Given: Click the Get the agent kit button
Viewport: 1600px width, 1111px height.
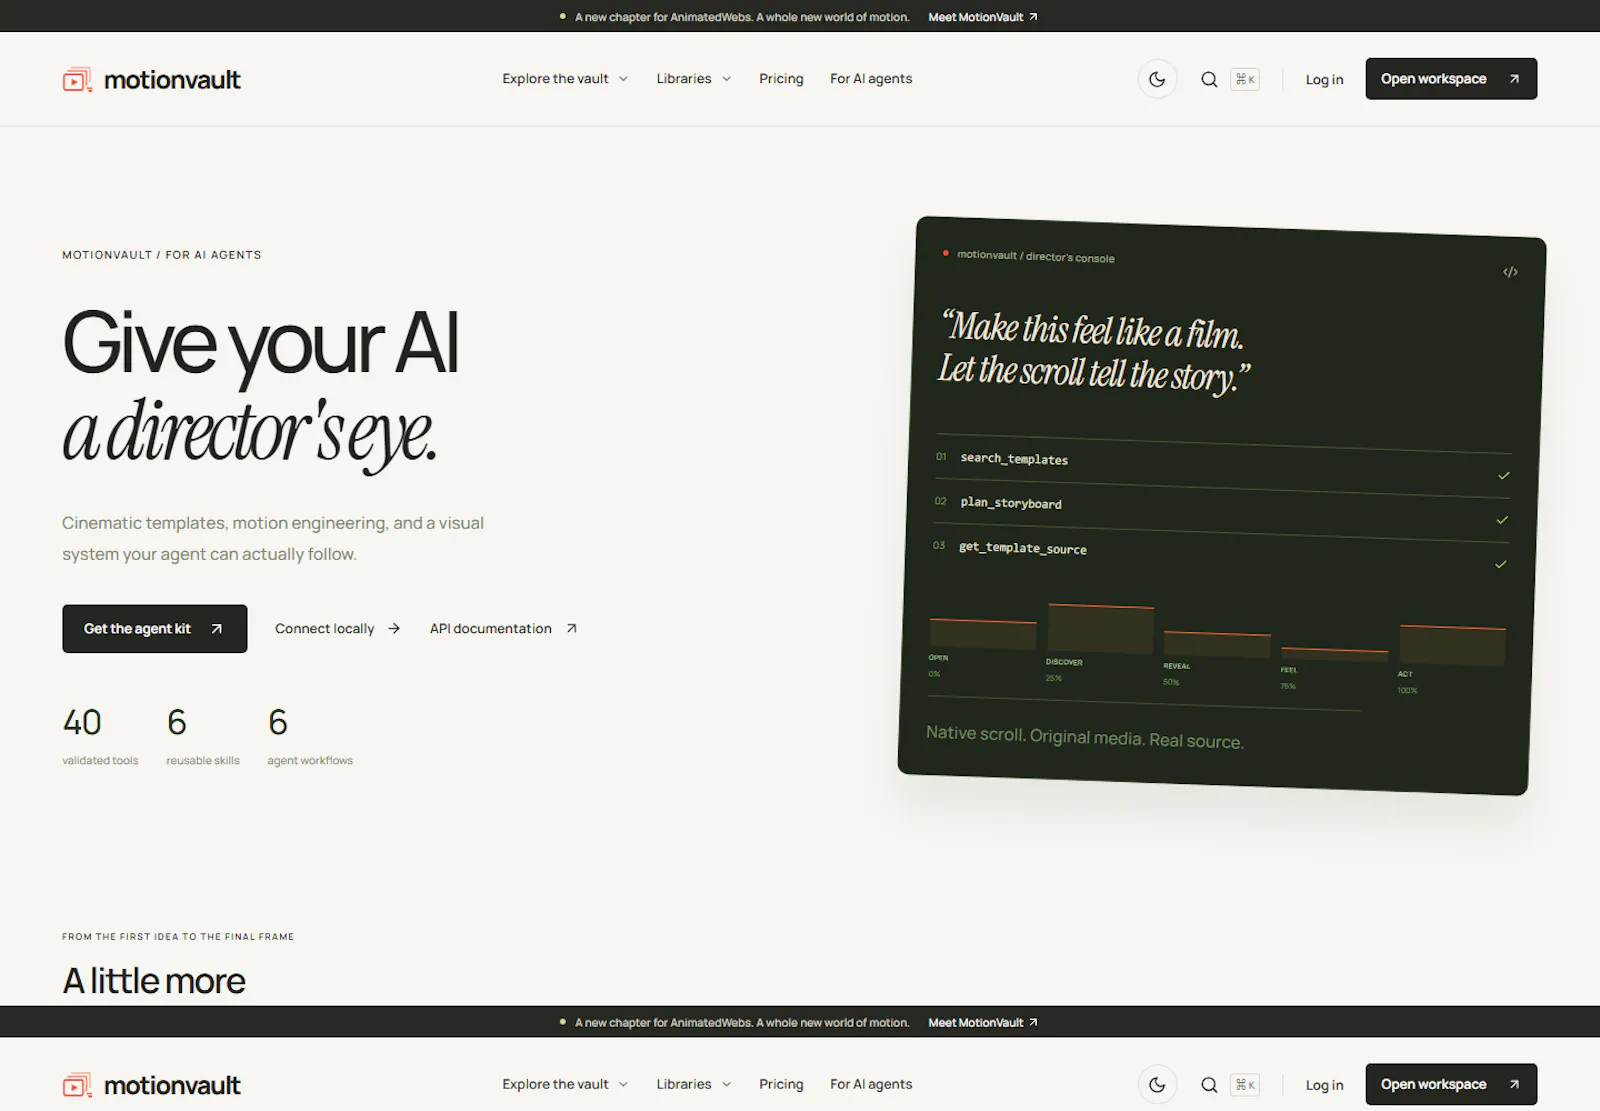Looking at the screenshot, I should click(154, 629).
